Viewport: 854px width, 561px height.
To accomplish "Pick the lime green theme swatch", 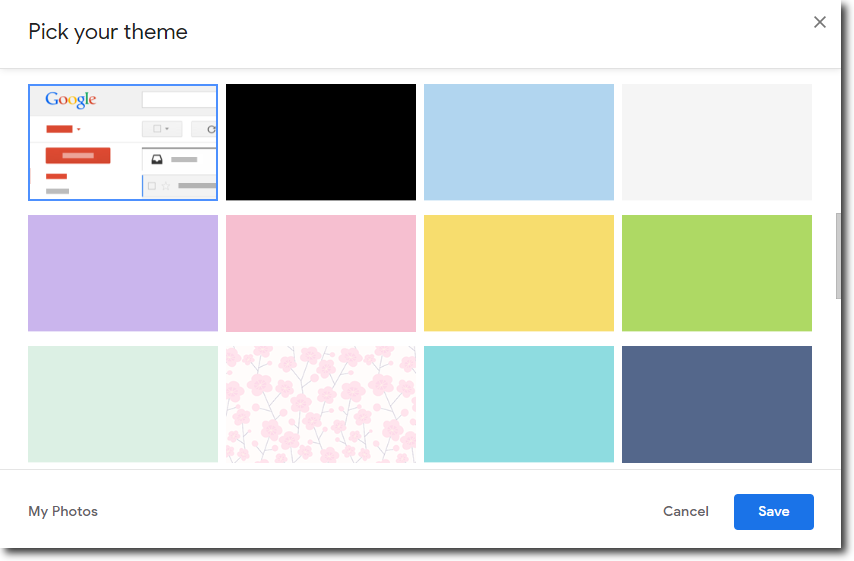I will pos(716,273).
